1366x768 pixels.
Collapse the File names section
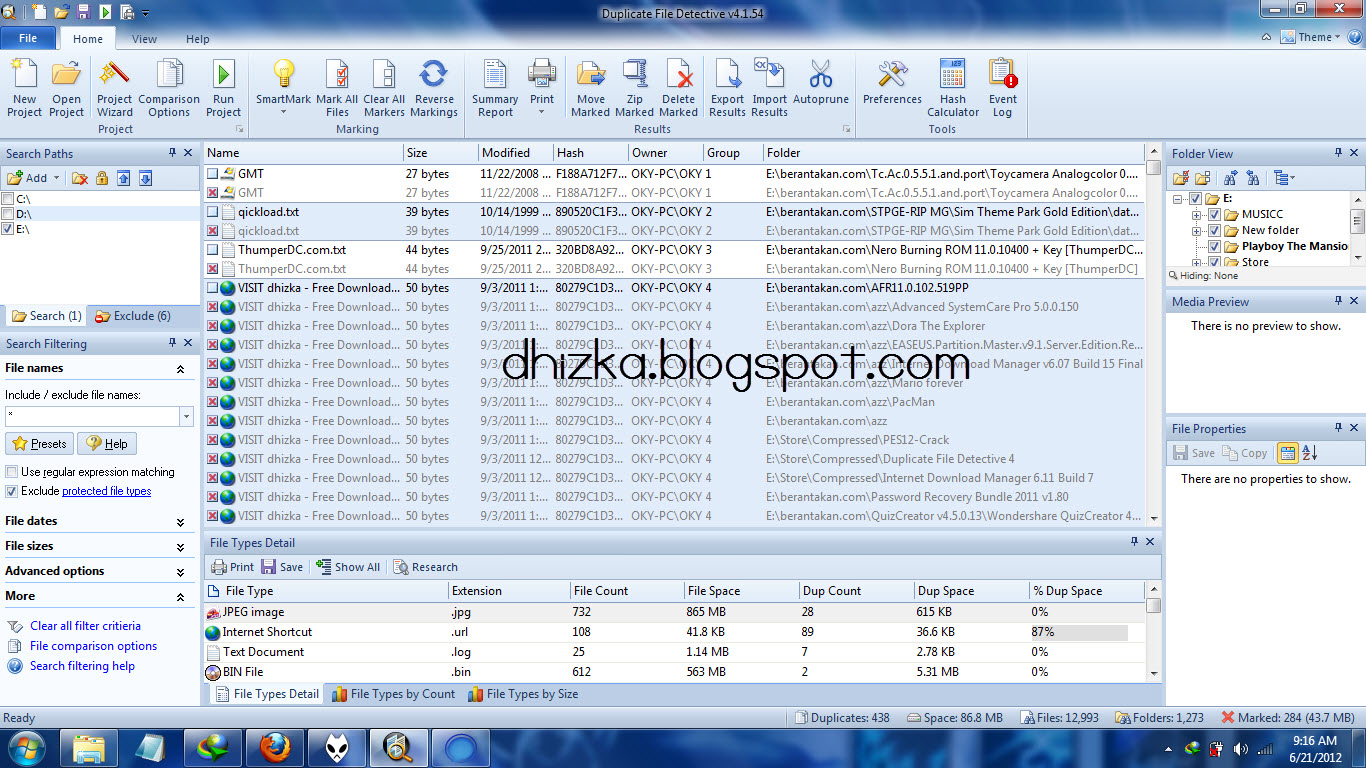[x=180, y=369]
